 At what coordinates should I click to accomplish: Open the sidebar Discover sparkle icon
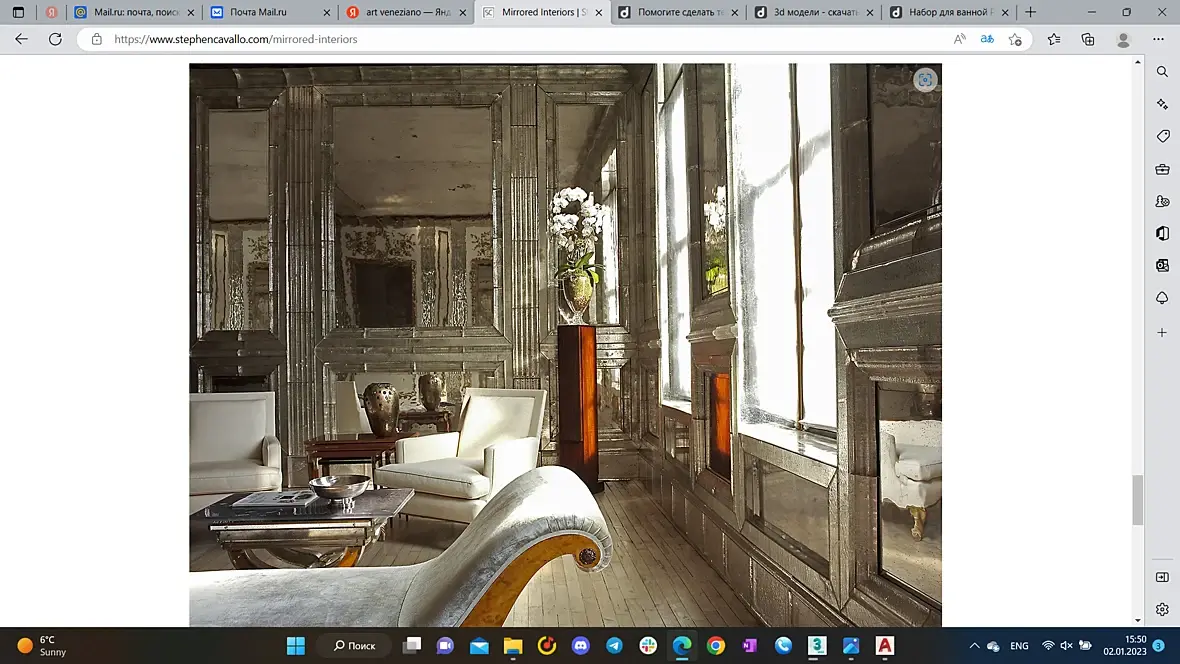tap(1162, 104)
